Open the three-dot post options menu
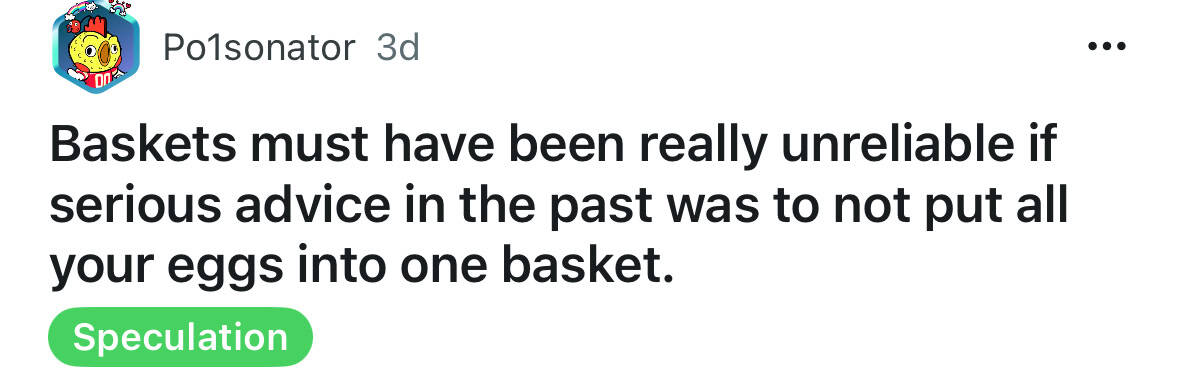 (x=1107, y=47)
